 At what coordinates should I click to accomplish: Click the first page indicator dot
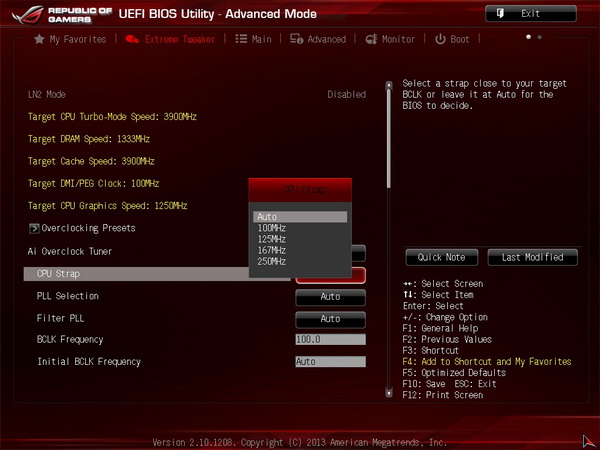528,37
